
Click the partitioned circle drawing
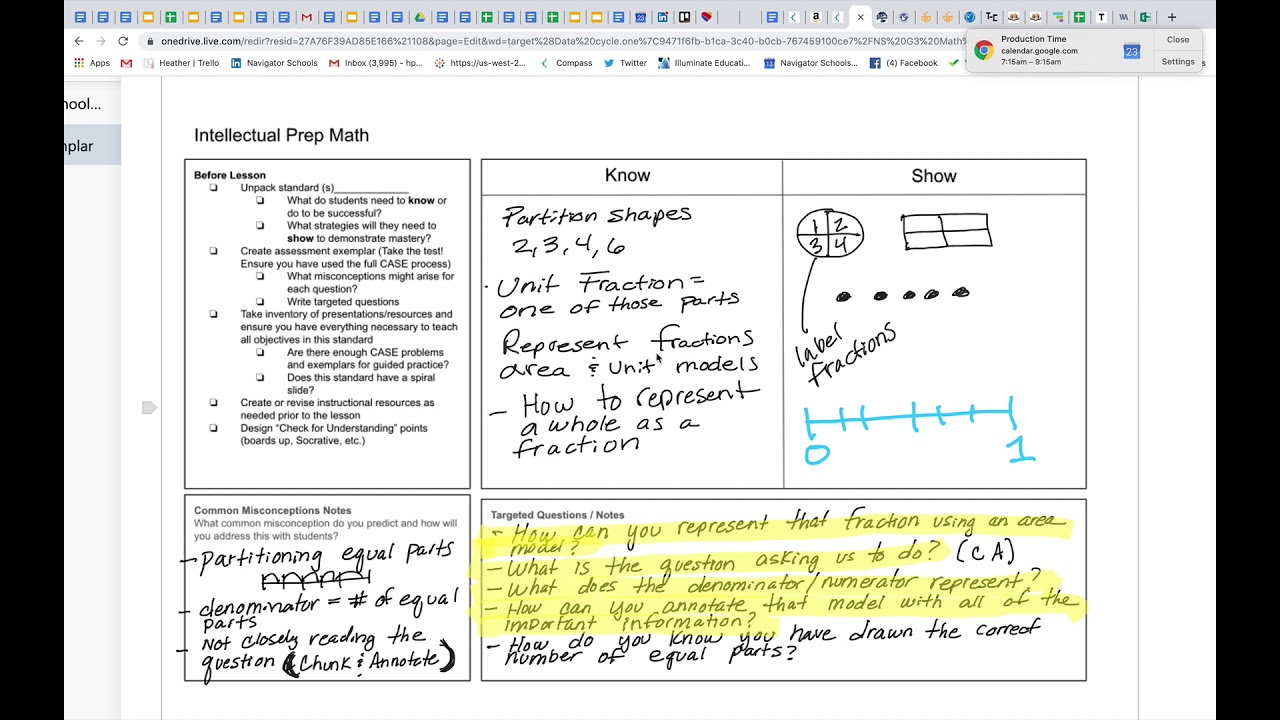(x=829, y=234)
